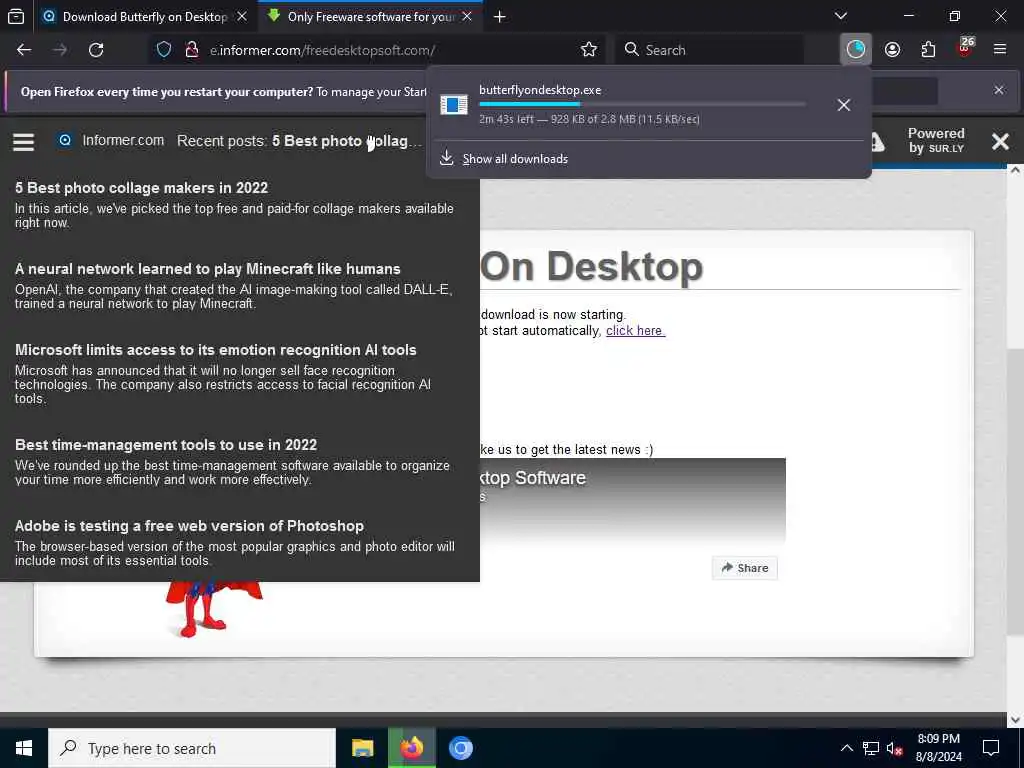Screen dimensions: 1024x768
Task: Open the tracking protection shield icon
Action: tap(164, 50)
